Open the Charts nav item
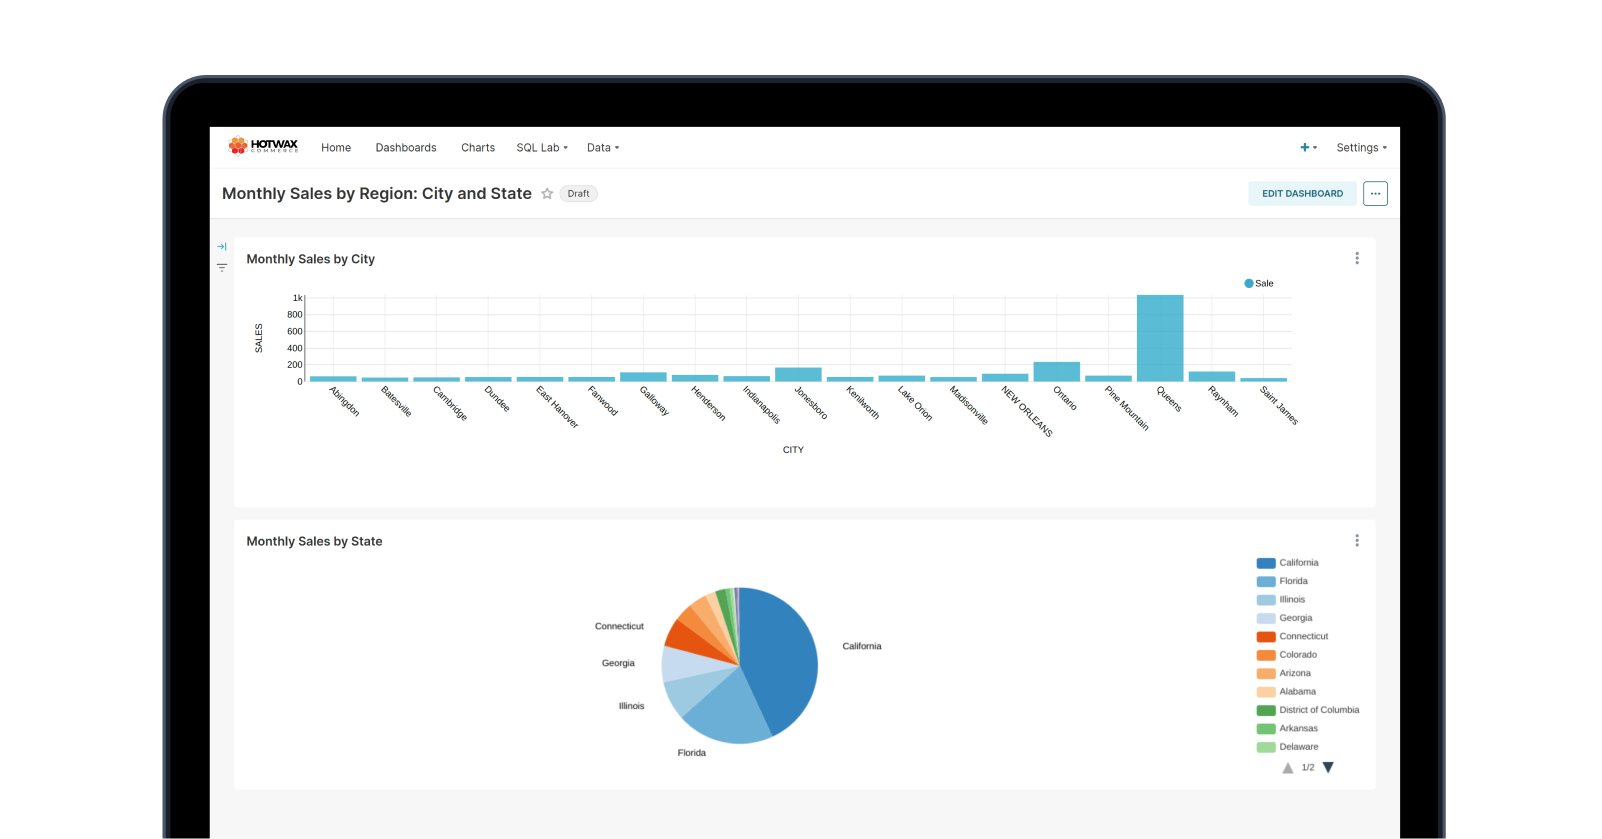1602x839 pixels. click(478, 148)
